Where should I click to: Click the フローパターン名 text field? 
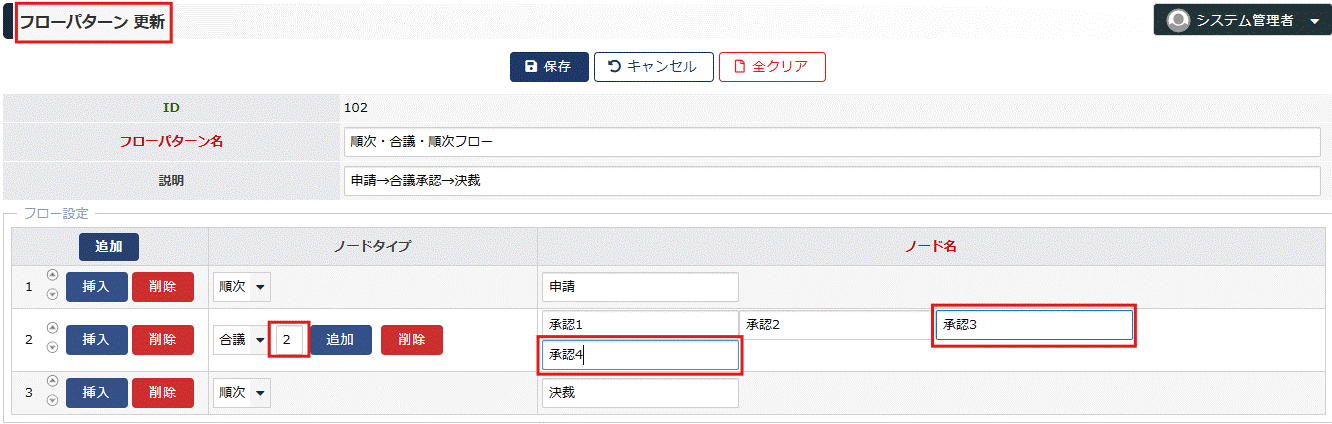[x=832, y=142]
